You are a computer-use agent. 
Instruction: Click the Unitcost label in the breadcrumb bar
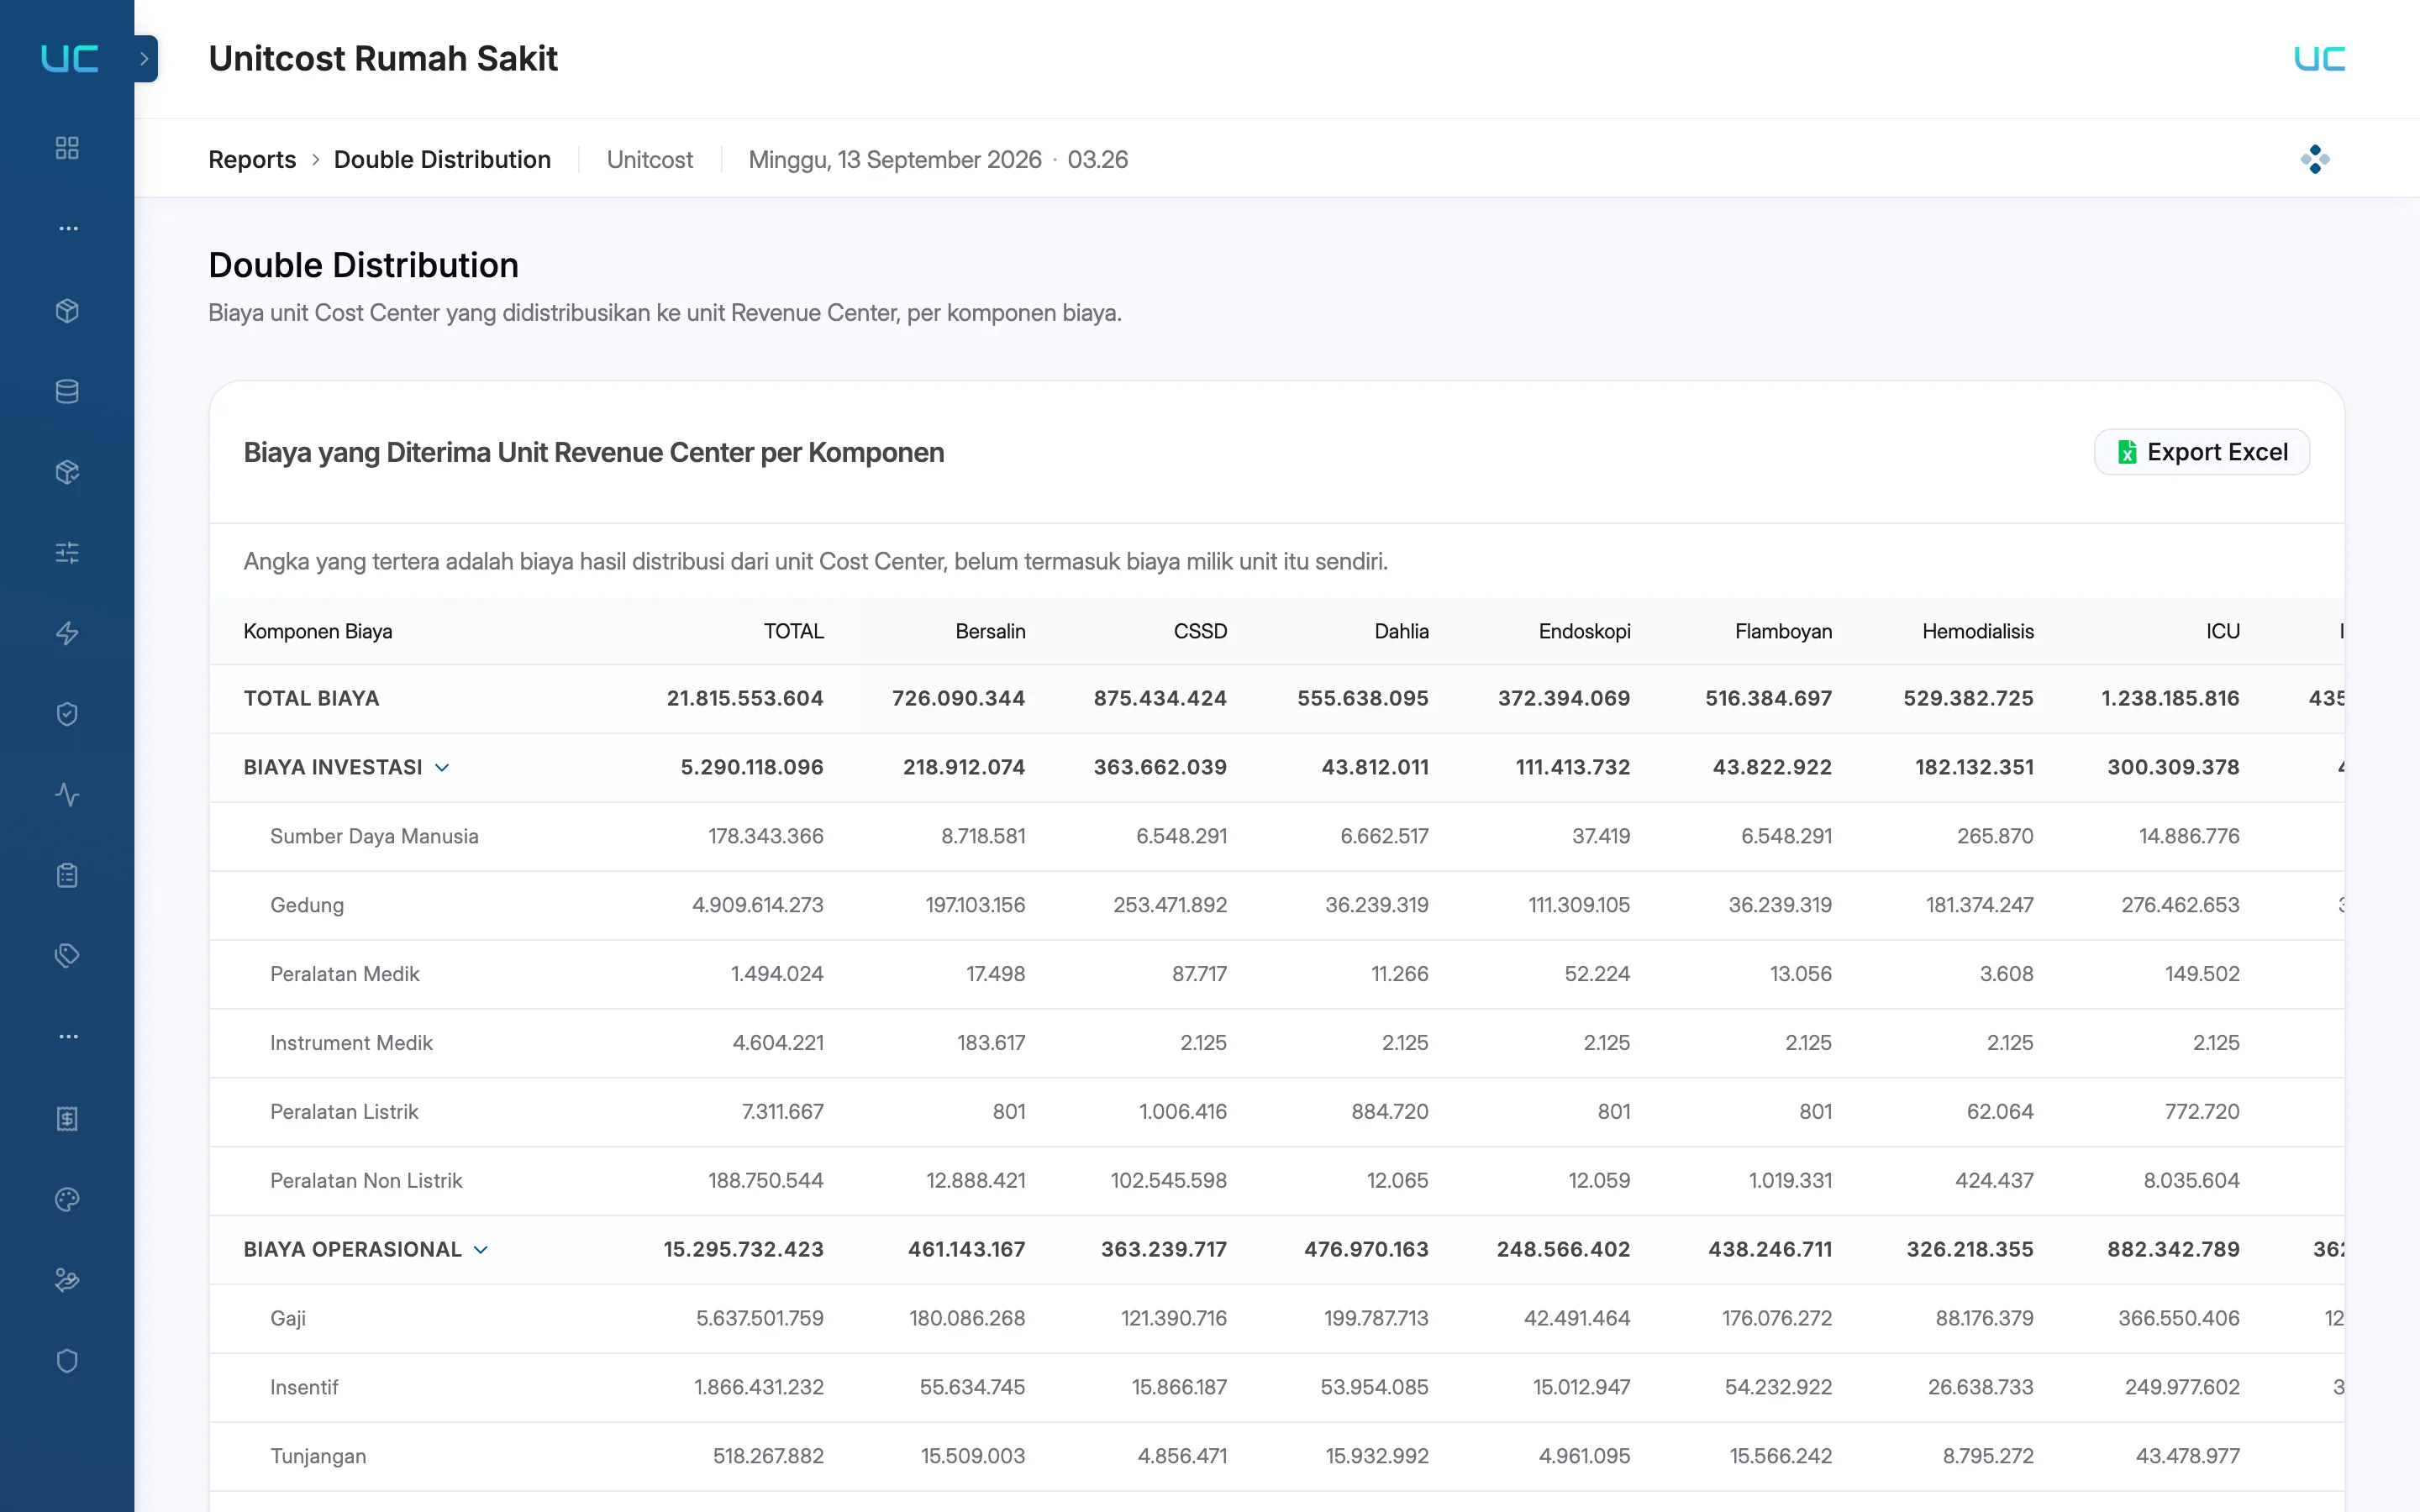(650, 160)
